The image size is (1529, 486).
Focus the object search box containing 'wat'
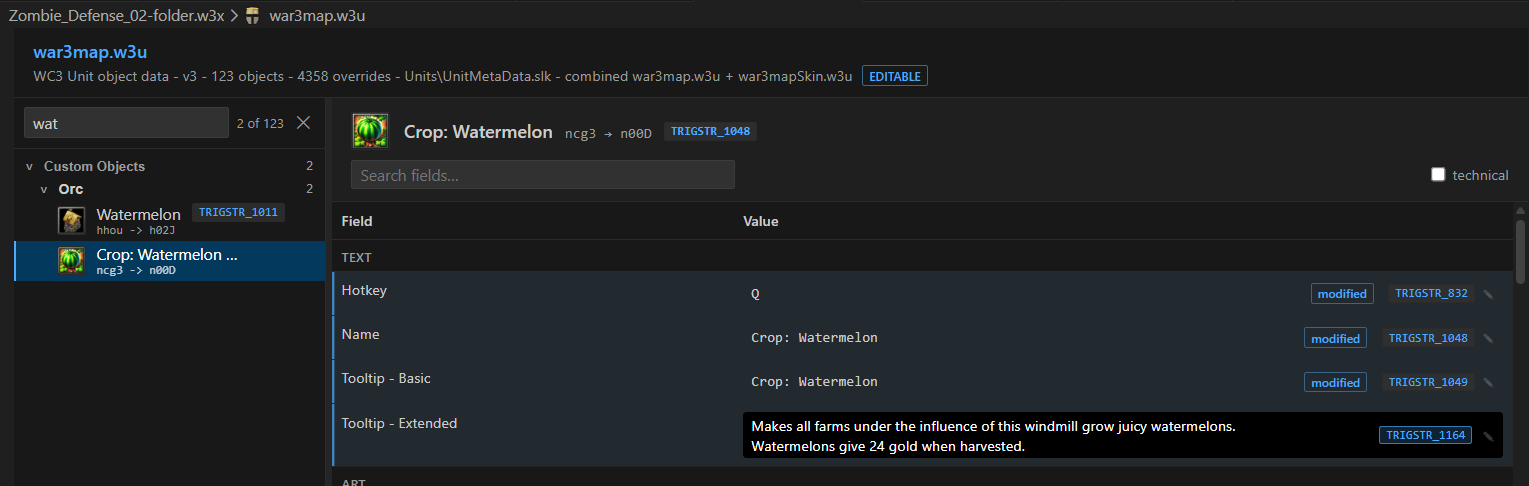(x=127, y=123)
